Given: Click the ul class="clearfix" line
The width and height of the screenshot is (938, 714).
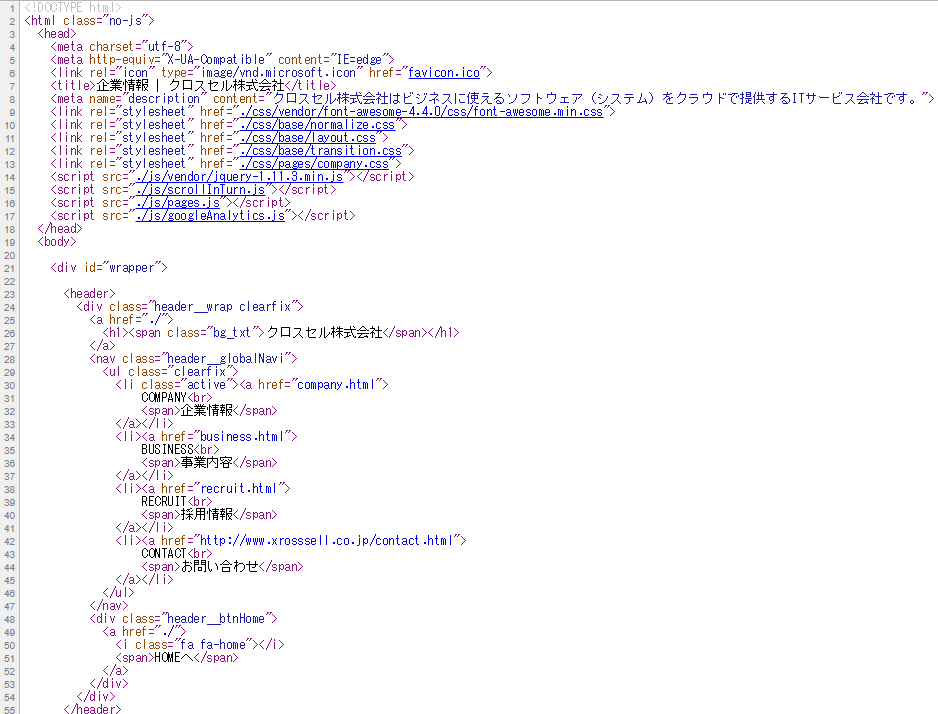Looking at the screenshot, I should pyautogui.click(x=170, y=372).
